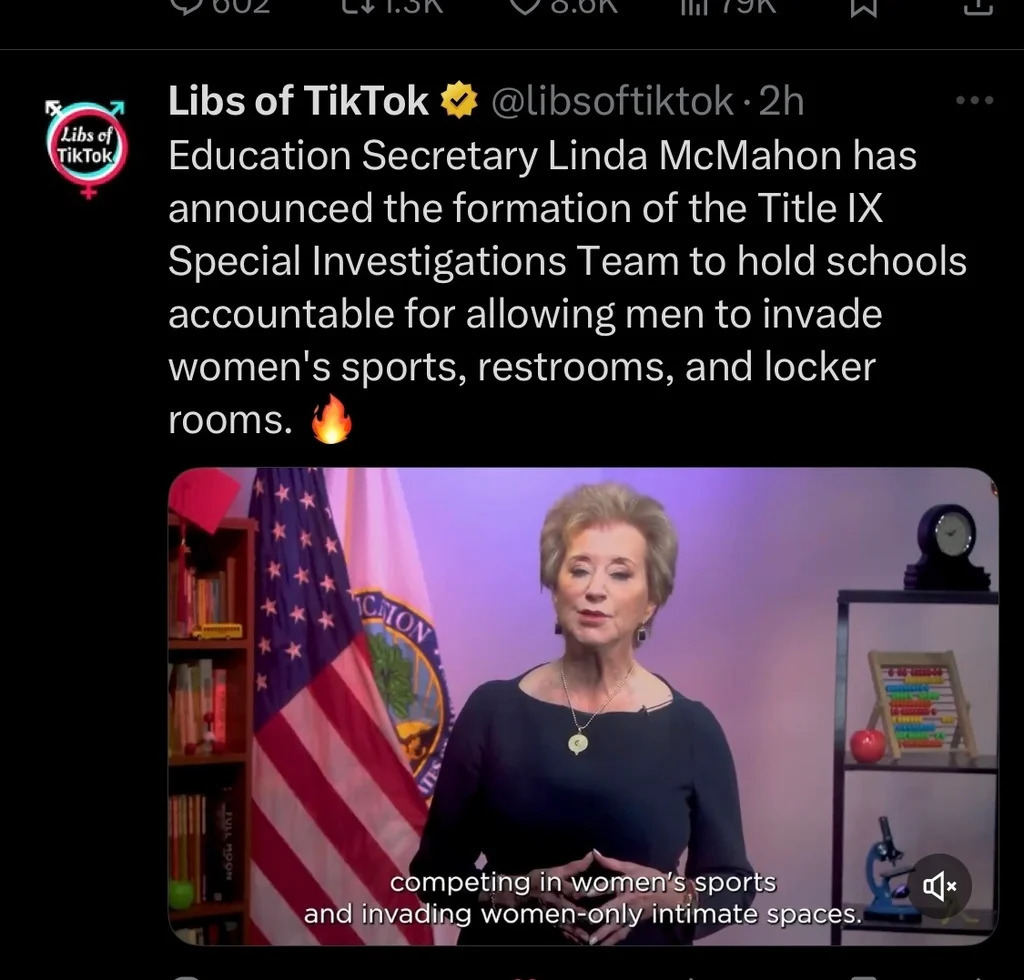The height and width of the screenshot is (980, 1024).
Task: Open the three-dot more options menu
Action: click(x=974, y=101)
